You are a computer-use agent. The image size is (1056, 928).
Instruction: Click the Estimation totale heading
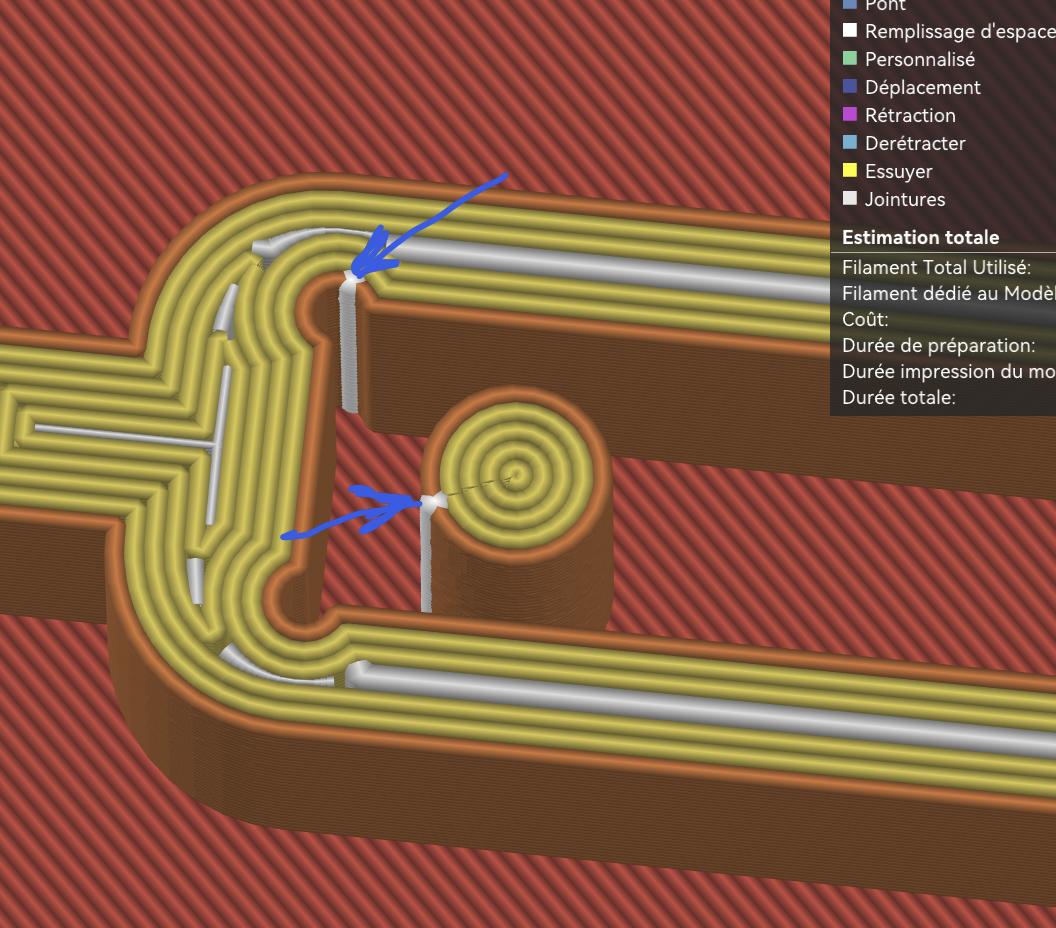[x=920, y=237]
